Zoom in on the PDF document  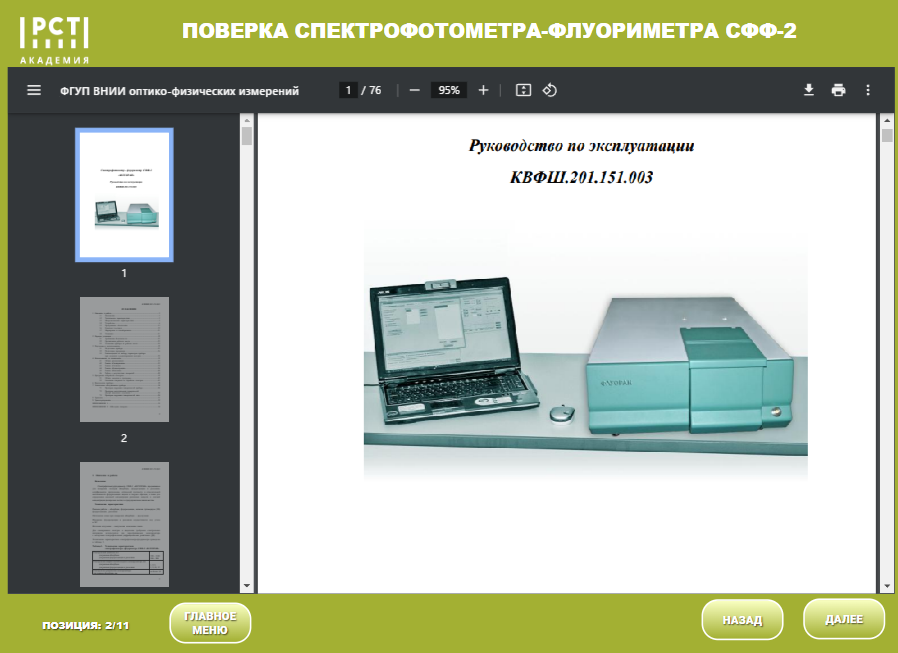pos(483,89)
